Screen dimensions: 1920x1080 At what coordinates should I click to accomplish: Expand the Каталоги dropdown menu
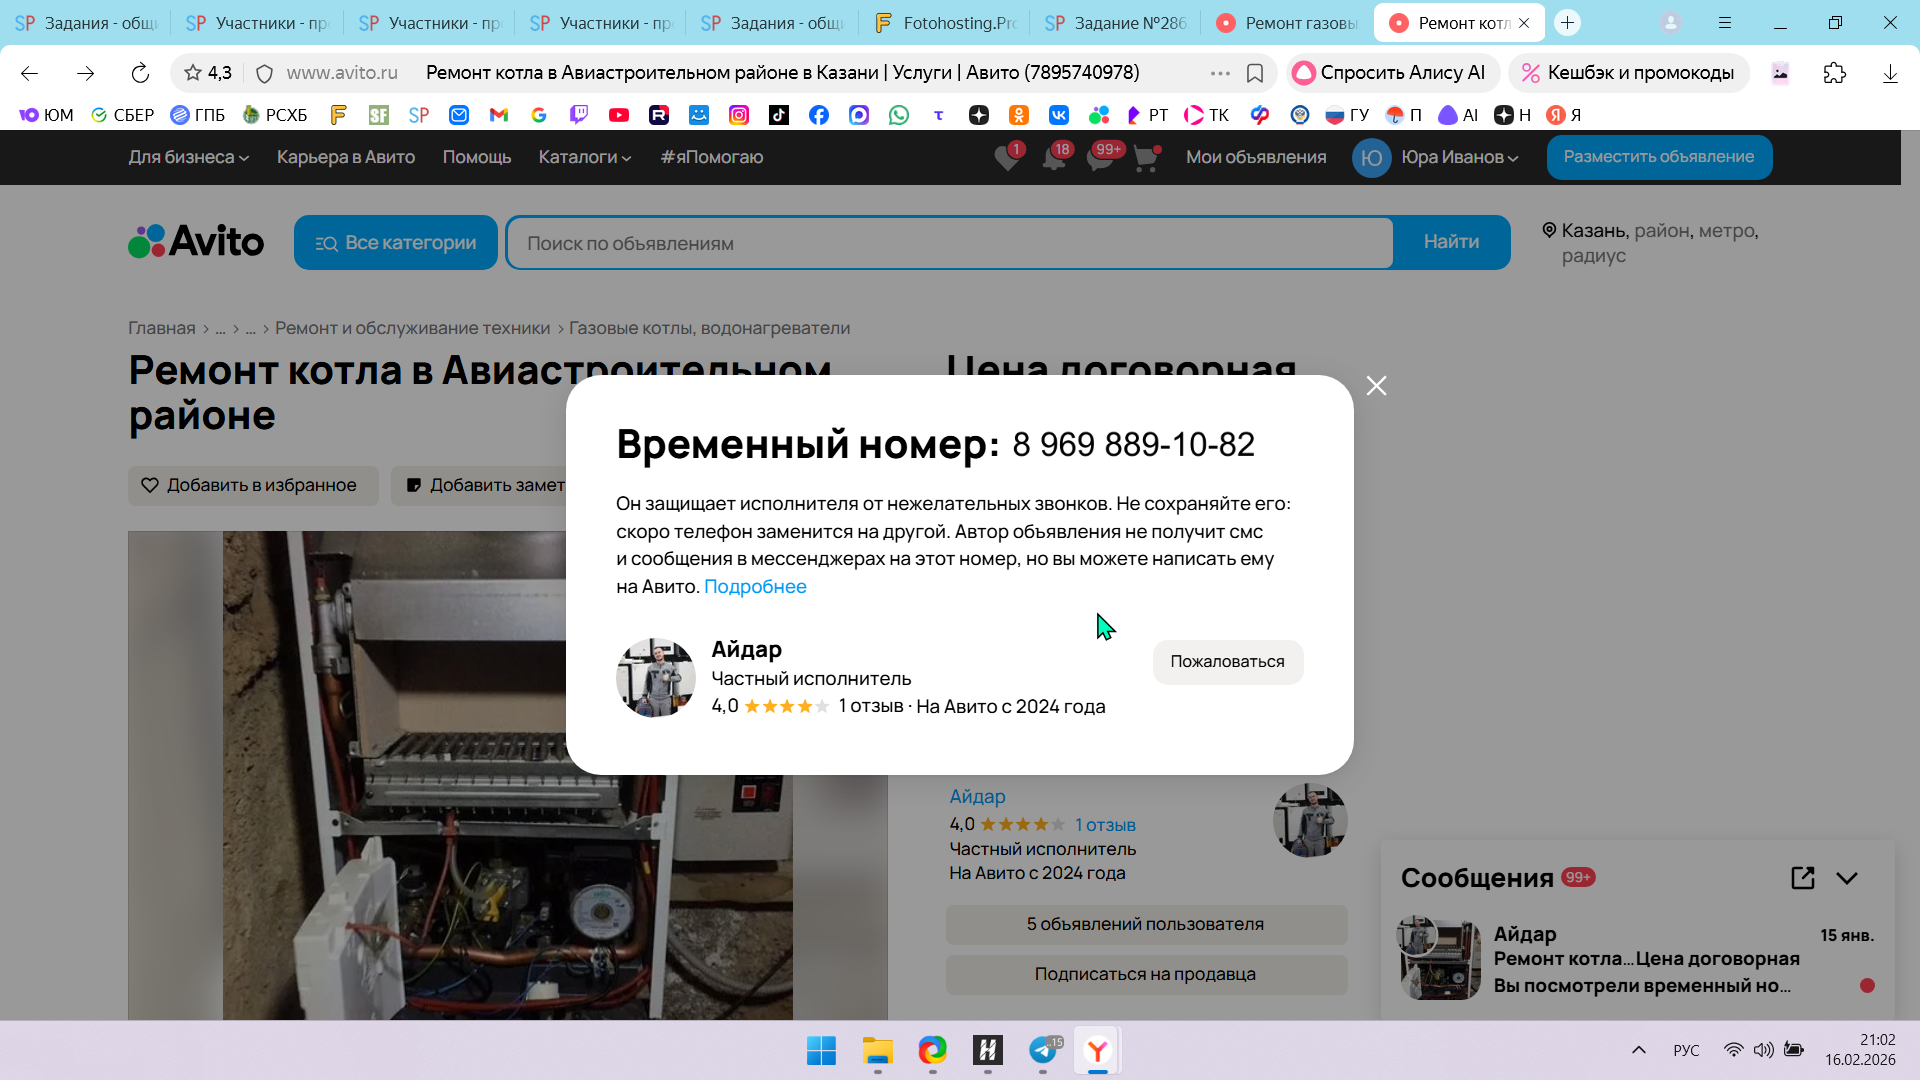pos(584,157)
